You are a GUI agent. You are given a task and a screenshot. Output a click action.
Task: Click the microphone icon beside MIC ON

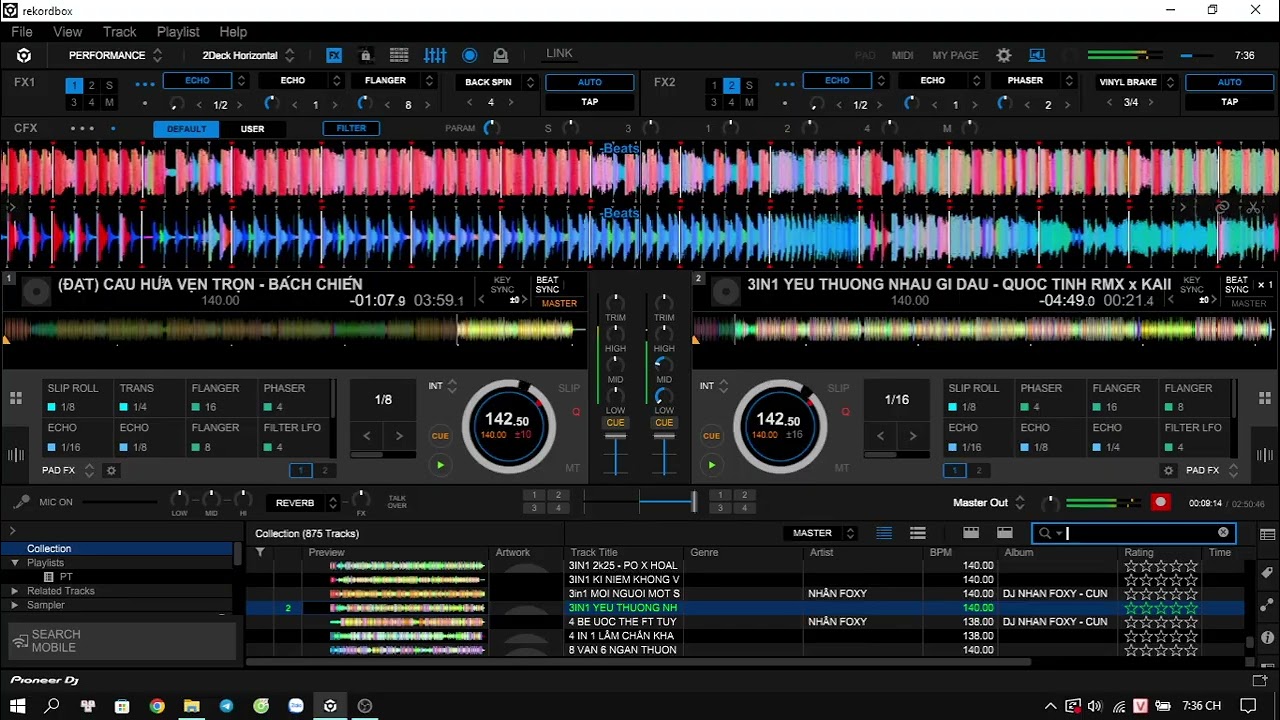pyautogui.click(x=20, y=502)
